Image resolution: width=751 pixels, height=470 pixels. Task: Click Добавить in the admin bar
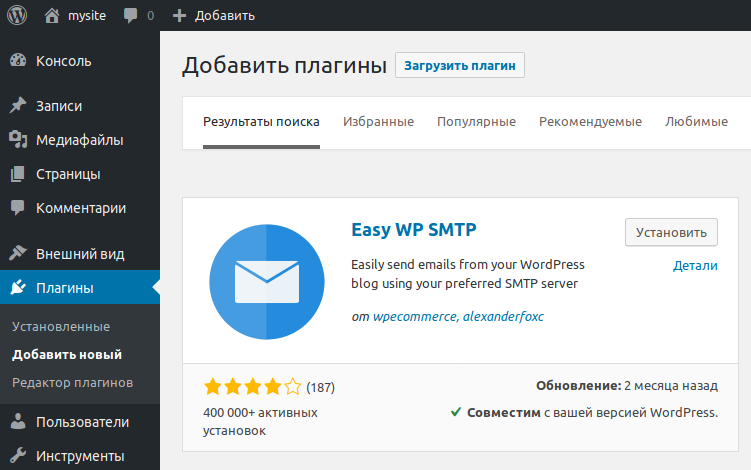(225, 16)
